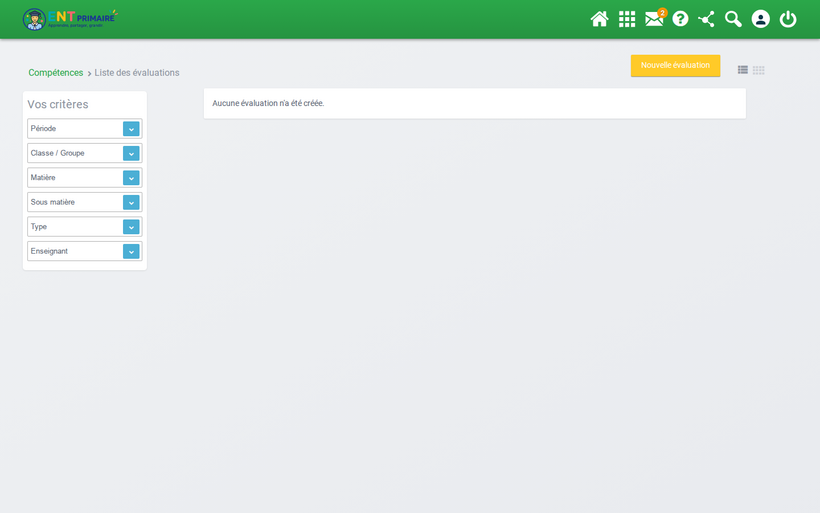820x513 pixels.
Task: Open Compétences breadcrumb link
Action: [55, 73]
